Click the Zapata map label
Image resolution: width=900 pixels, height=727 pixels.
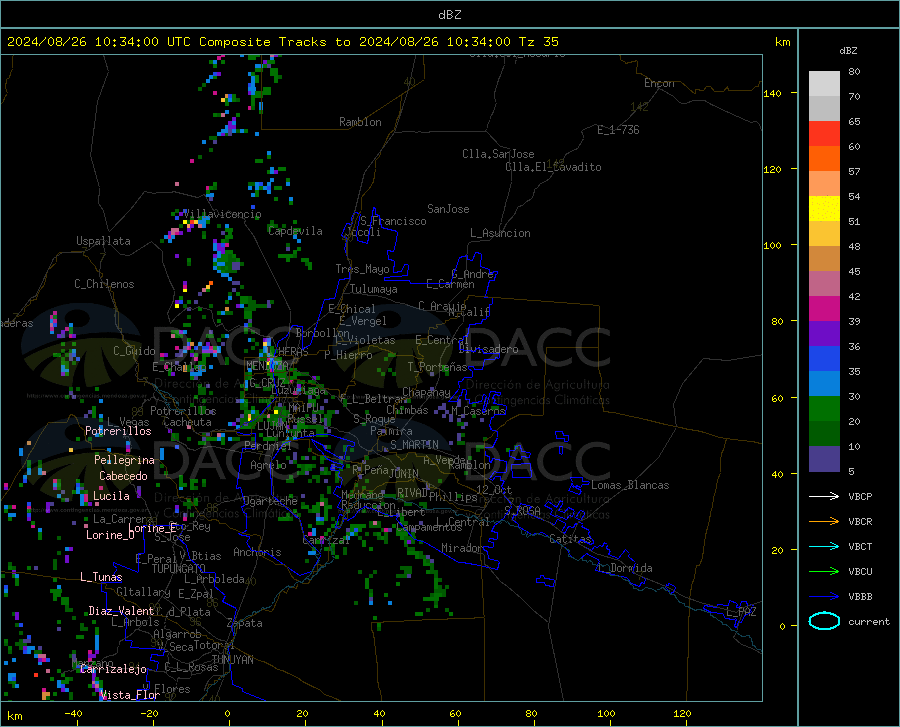click(x=245, y=623)
